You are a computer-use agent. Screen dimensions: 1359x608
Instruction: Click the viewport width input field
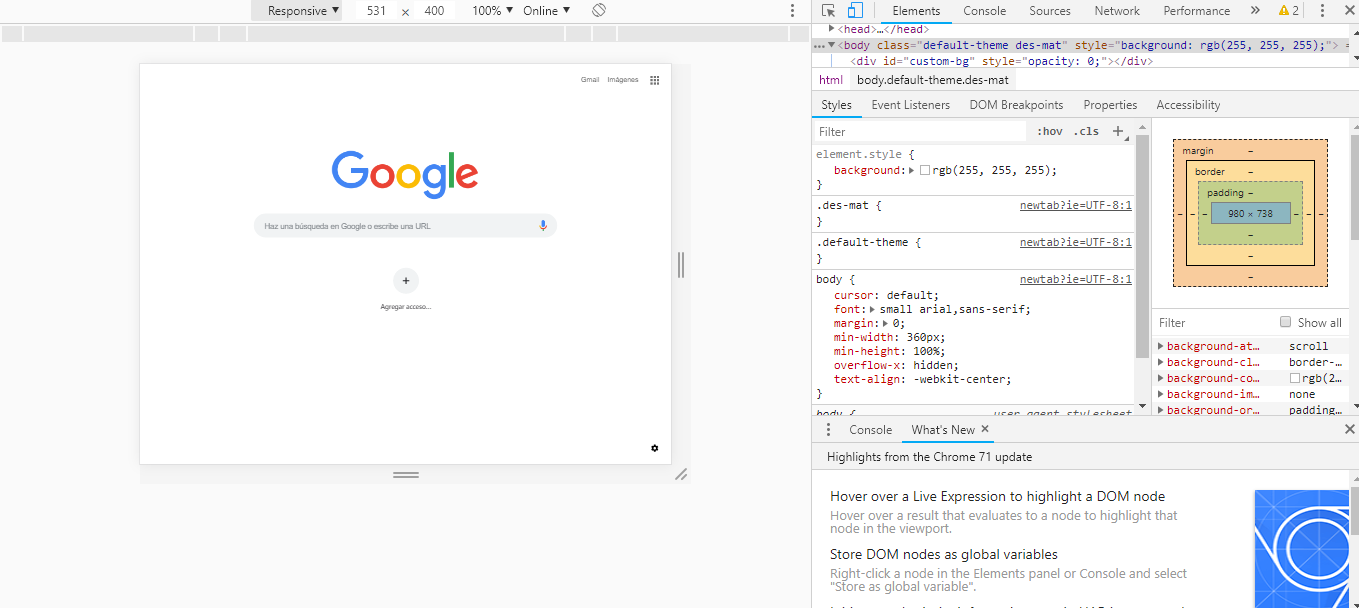[377, 11]
